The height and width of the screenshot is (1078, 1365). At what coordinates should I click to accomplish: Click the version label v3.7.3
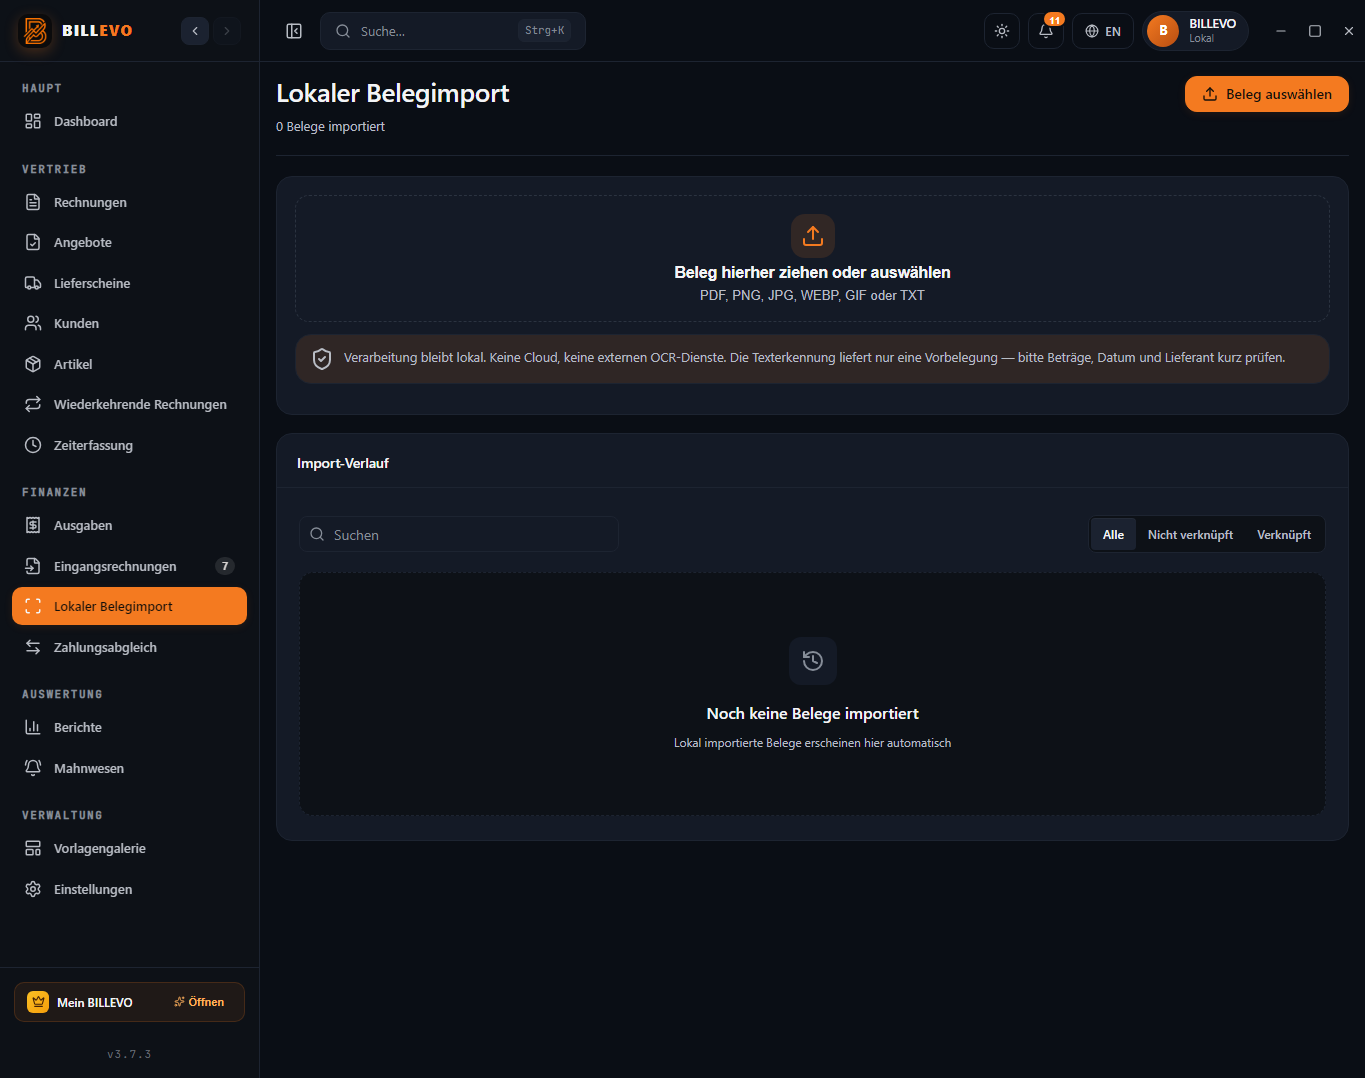[x=129, y=1054]
